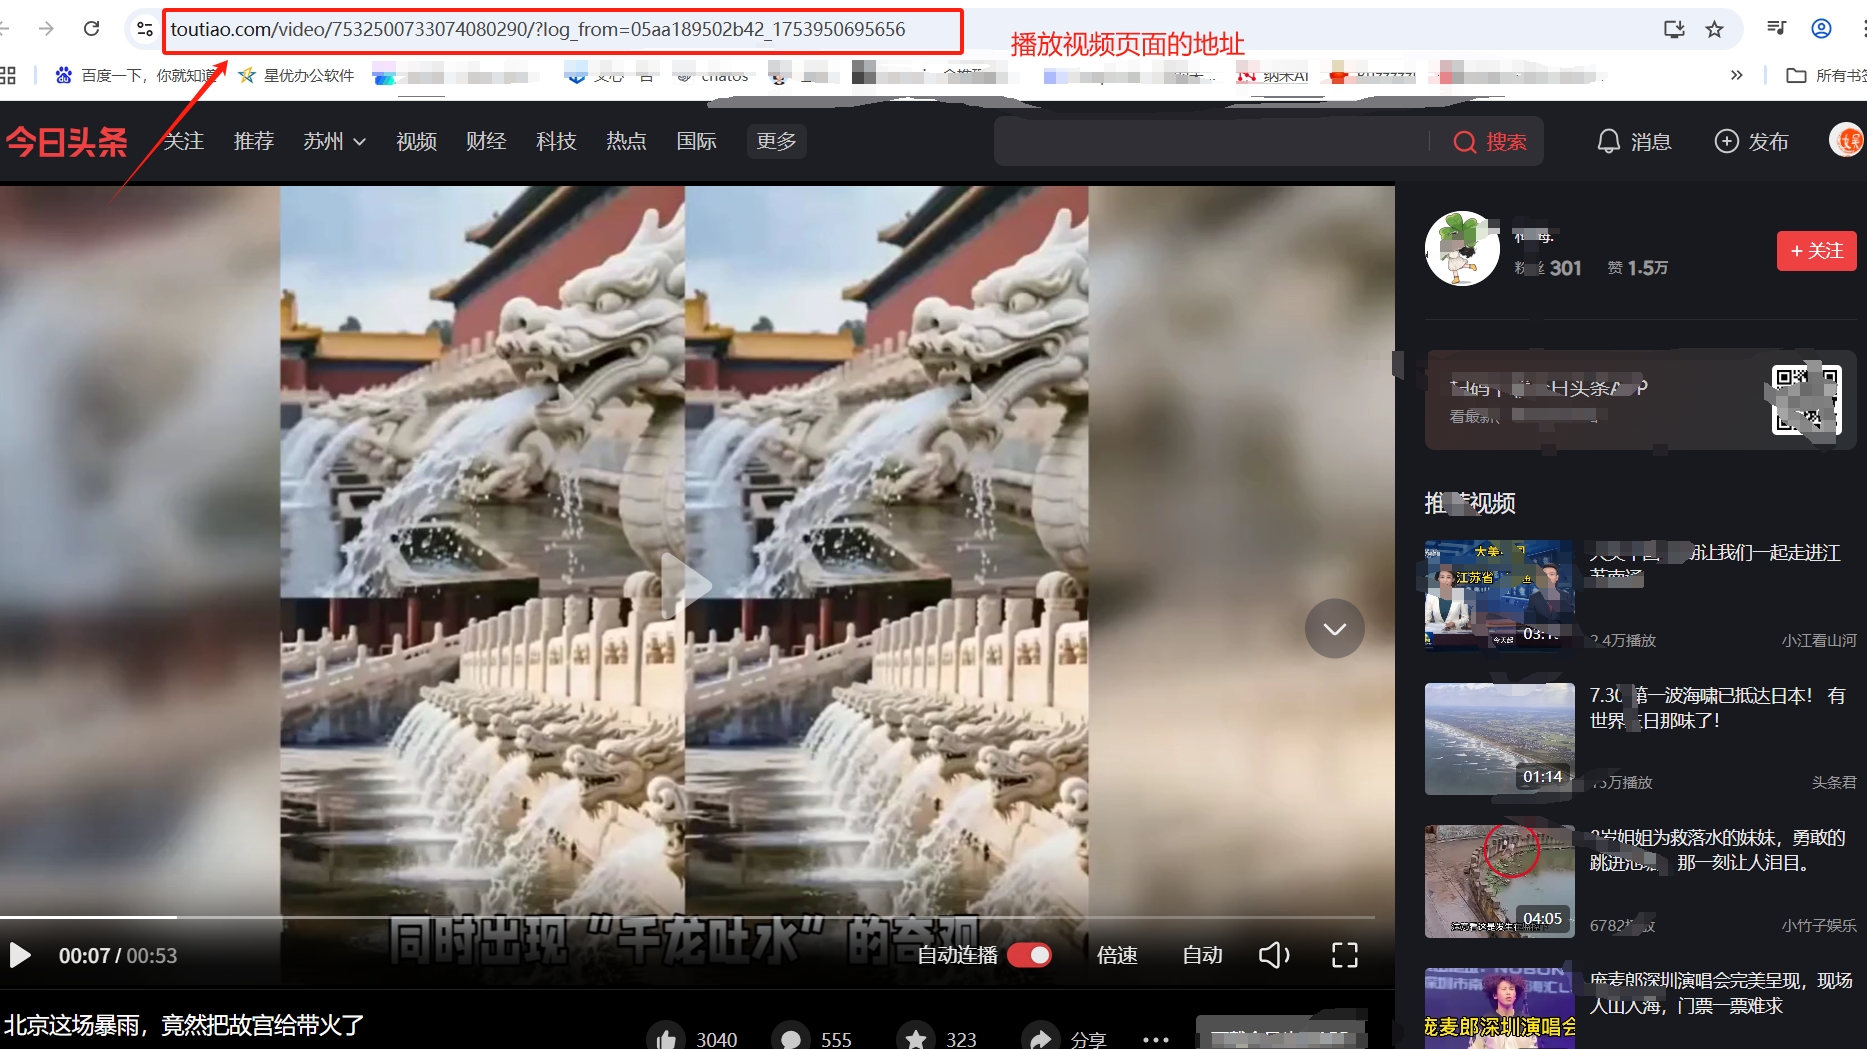The image size is (1867, 1049).
Task: Like the video with thumbs-up icon
Action: click(666, 1037)
